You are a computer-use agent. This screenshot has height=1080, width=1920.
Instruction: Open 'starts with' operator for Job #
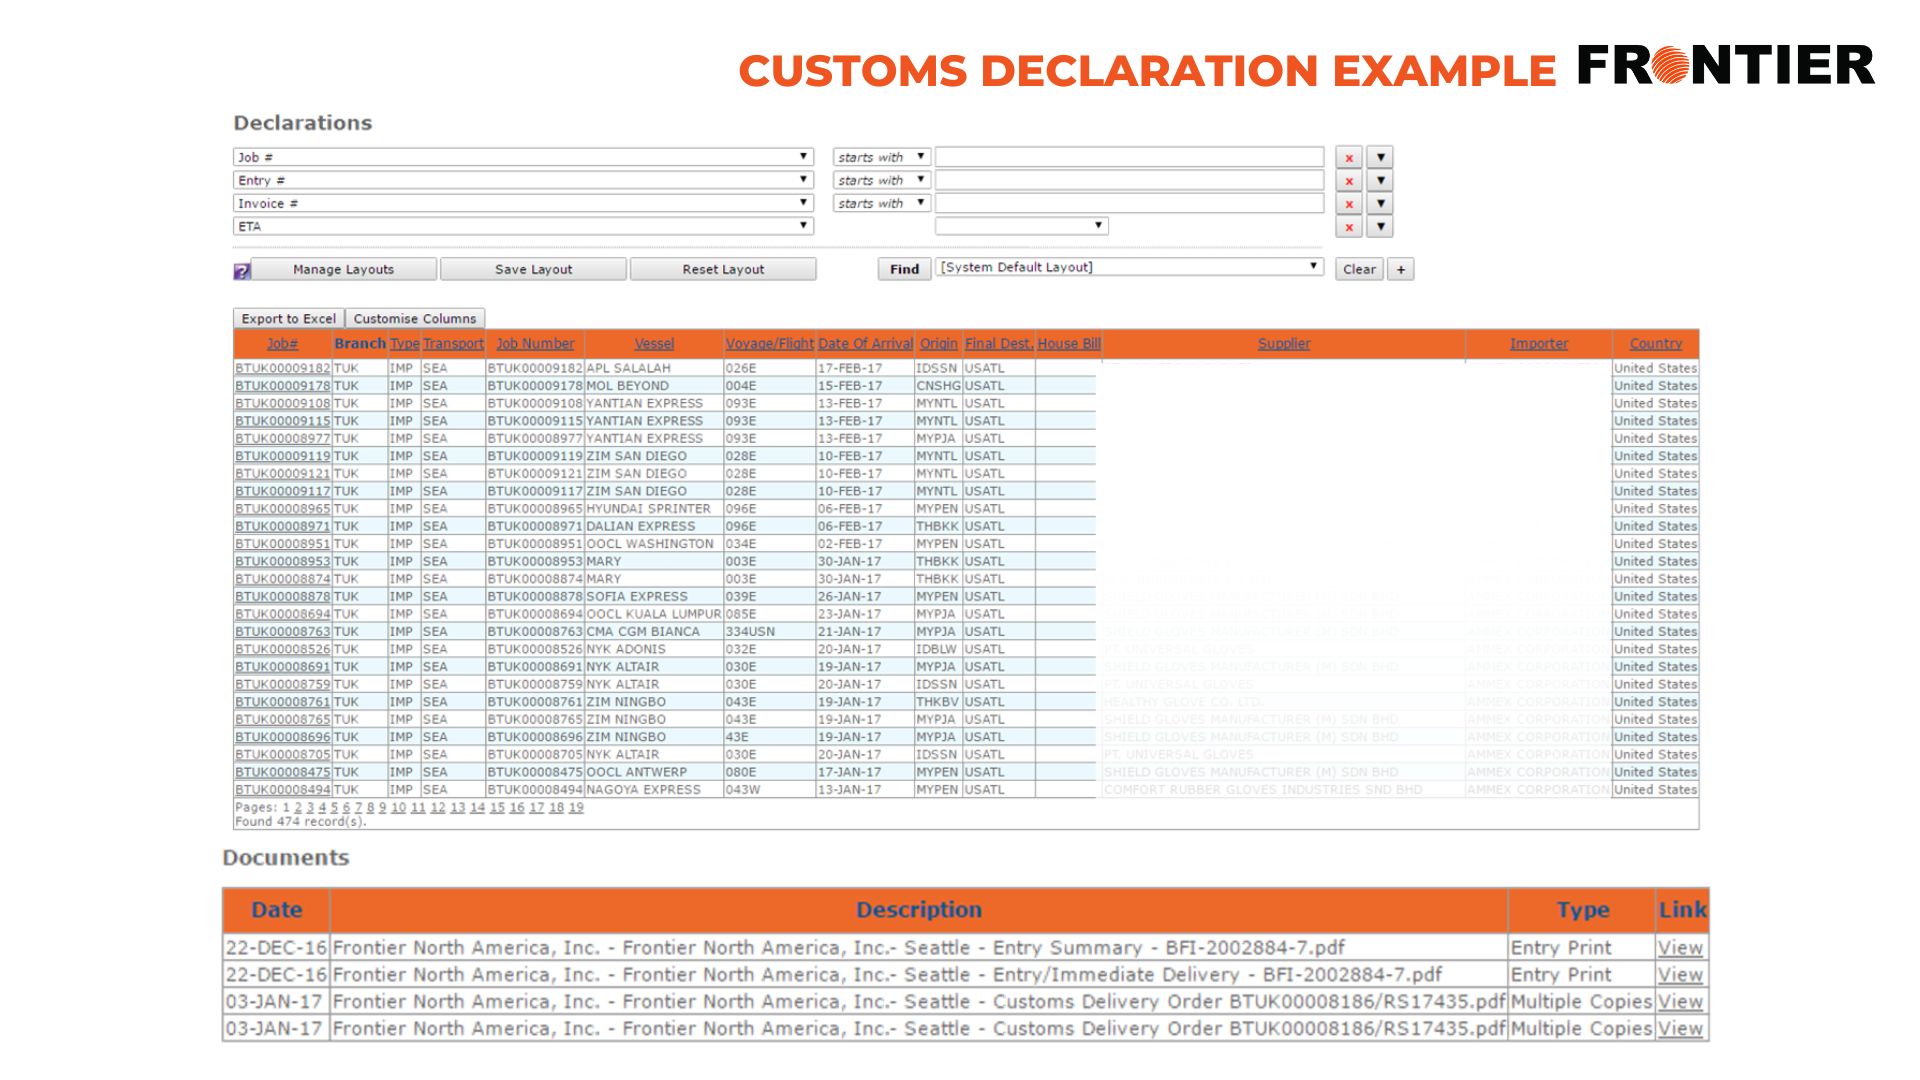(881, 157)
